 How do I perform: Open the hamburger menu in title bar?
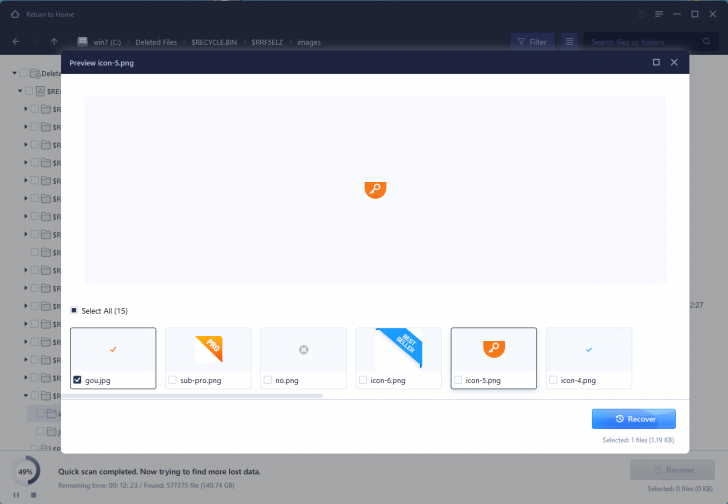[x=659, y=14]
